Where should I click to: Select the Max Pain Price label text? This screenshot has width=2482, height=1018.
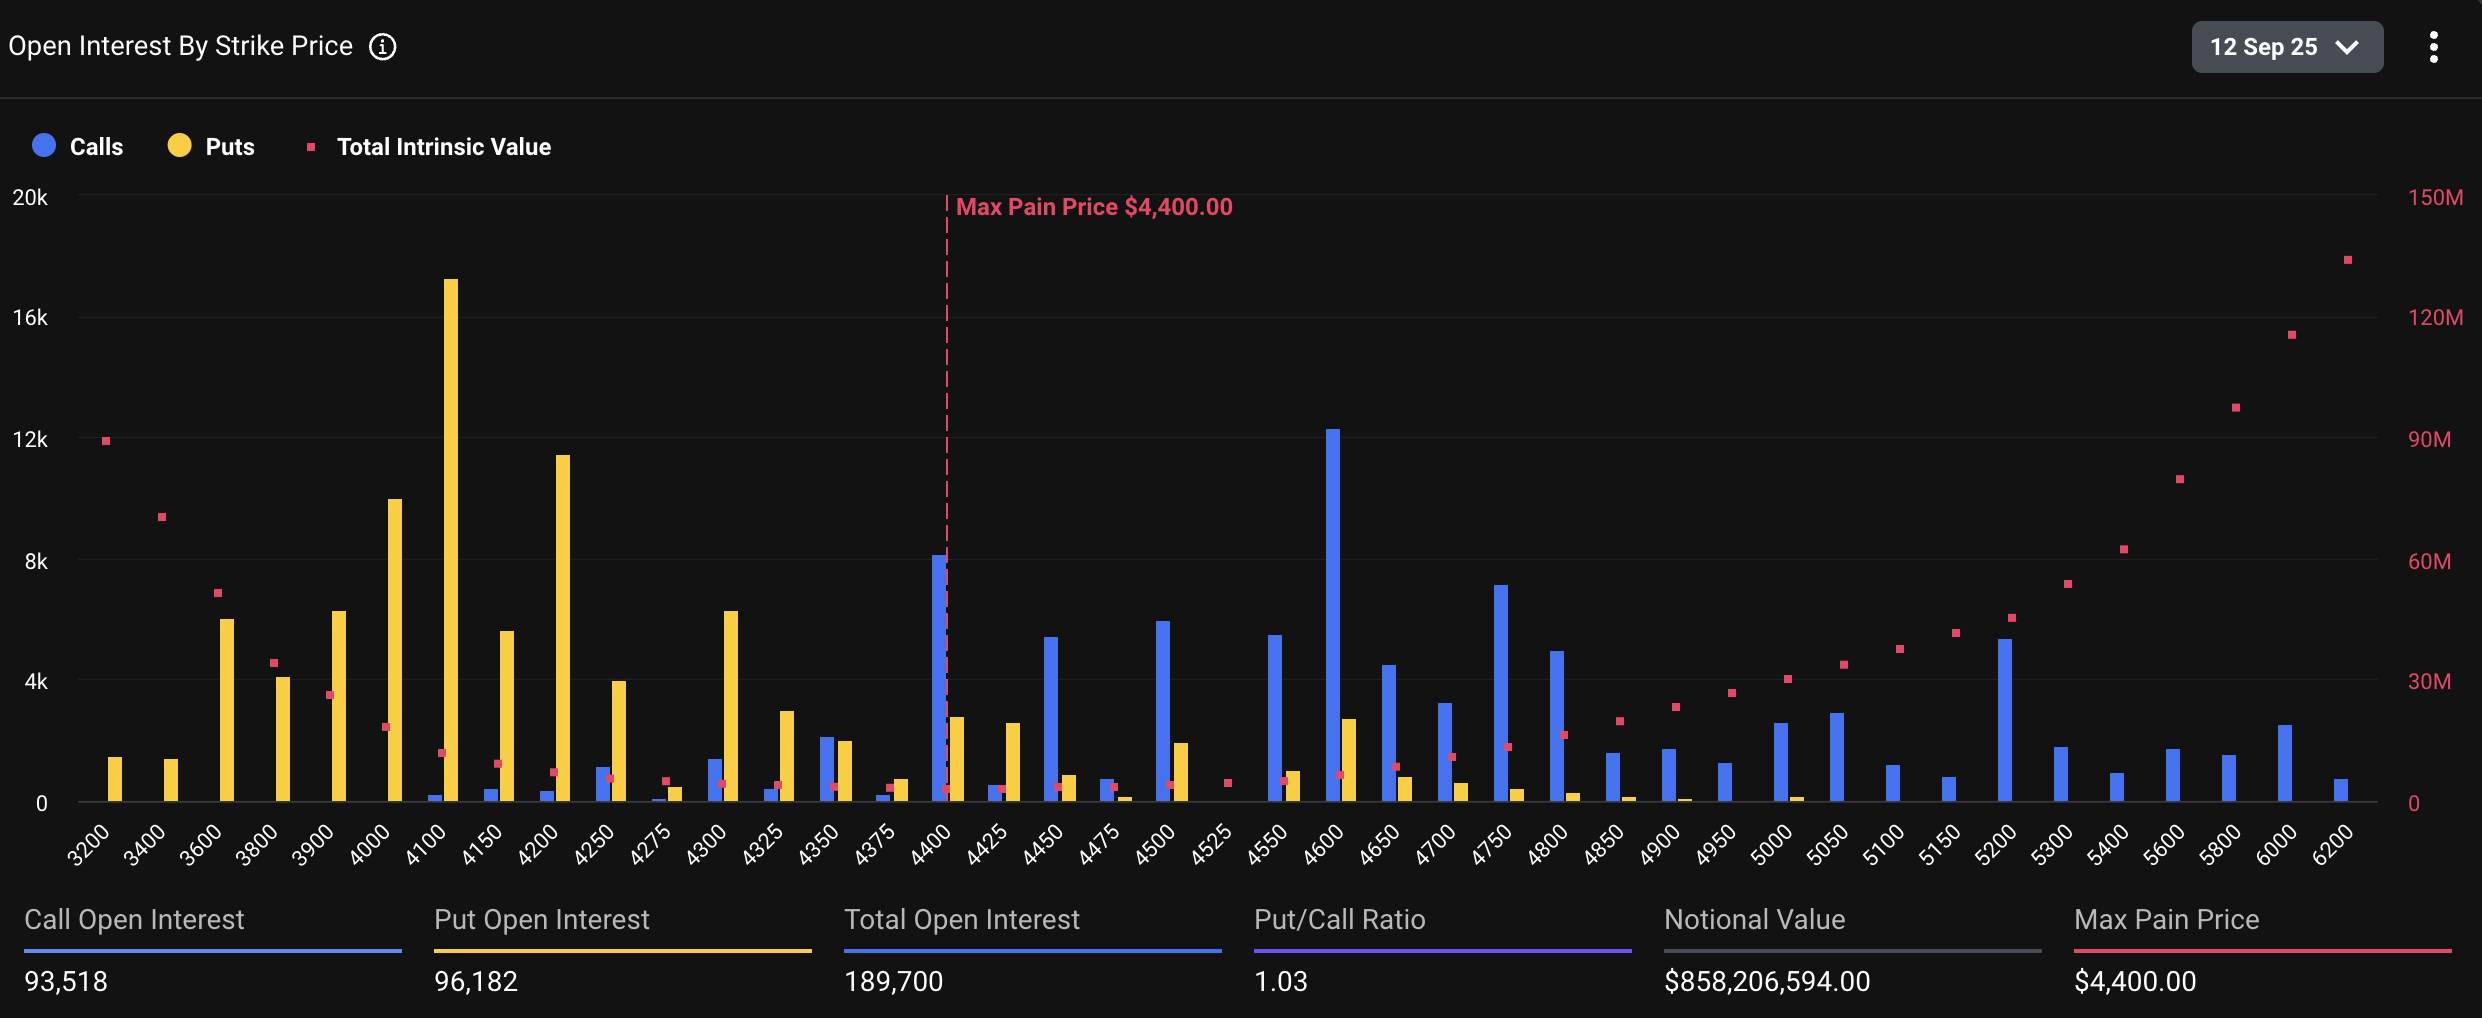(x=1094, y=206)
